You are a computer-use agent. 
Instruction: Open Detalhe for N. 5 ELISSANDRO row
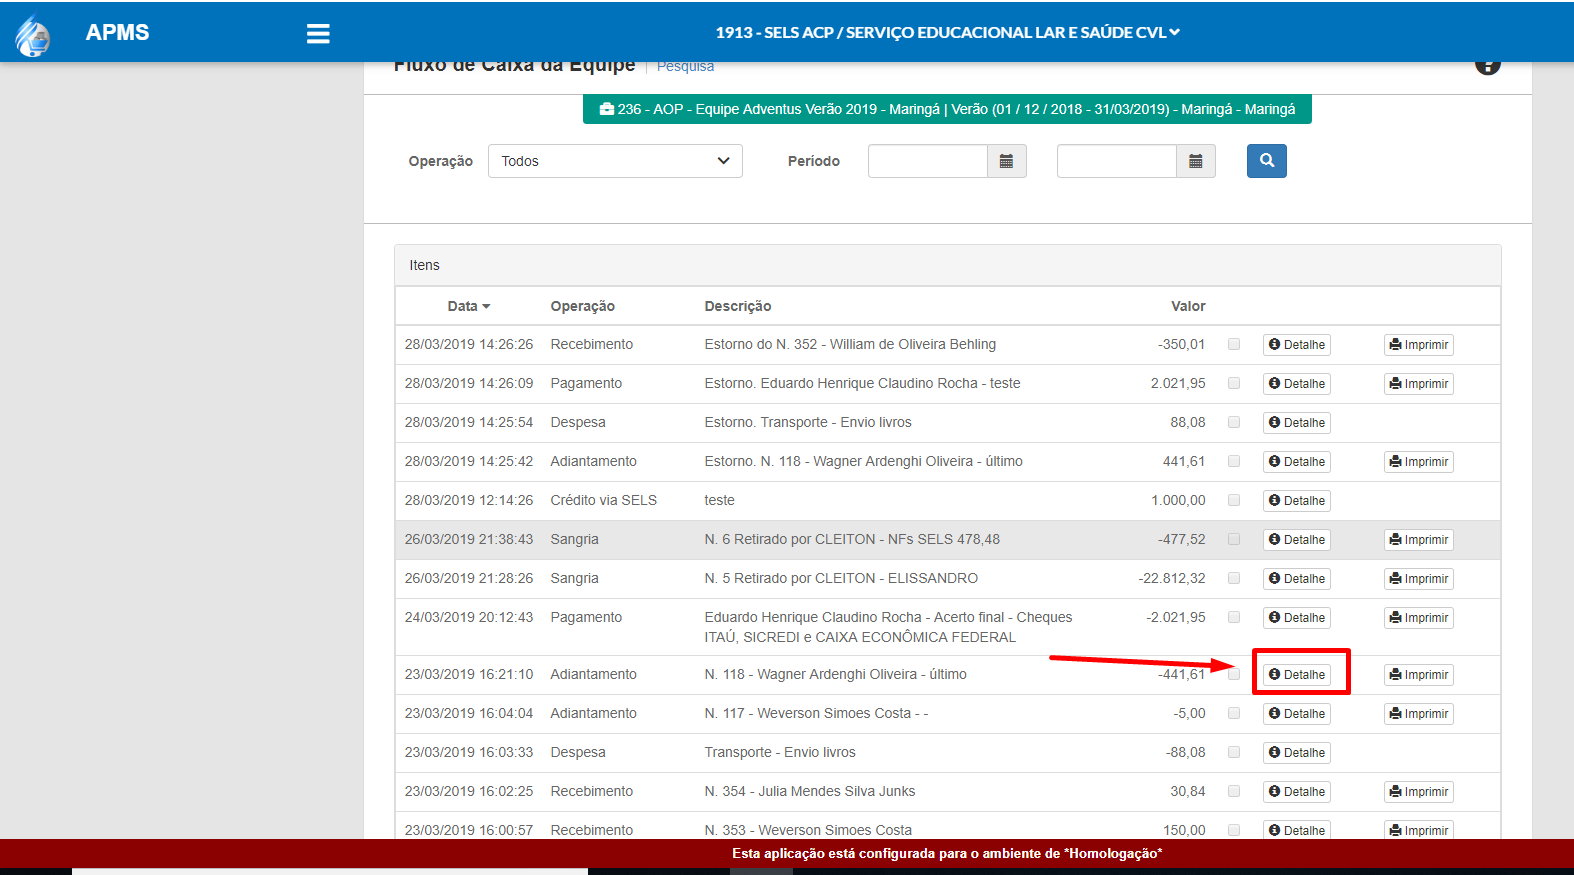click(x=1297, y=579)
